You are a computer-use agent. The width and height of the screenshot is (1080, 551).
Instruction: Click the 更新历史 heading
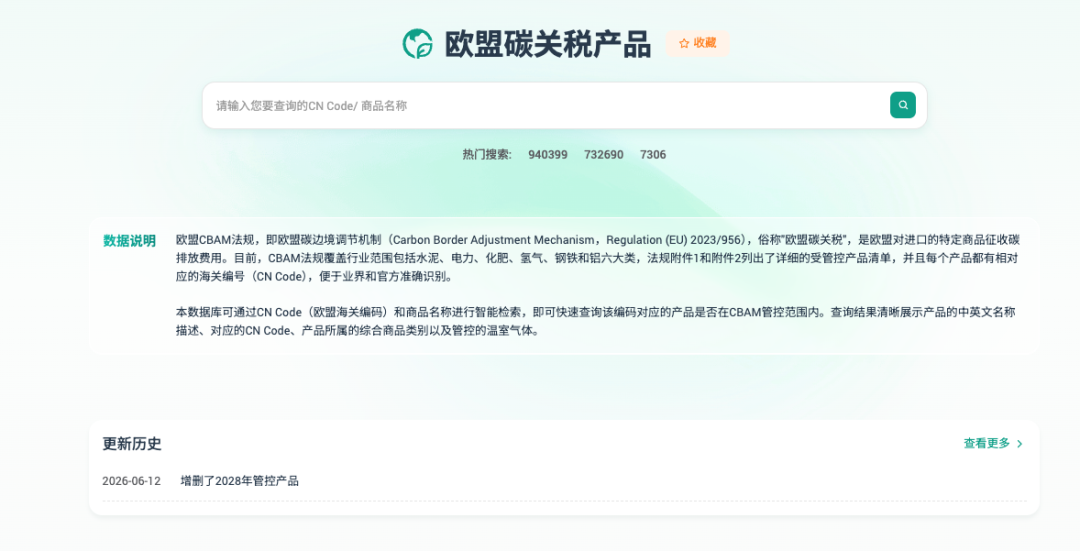[132, 444]
